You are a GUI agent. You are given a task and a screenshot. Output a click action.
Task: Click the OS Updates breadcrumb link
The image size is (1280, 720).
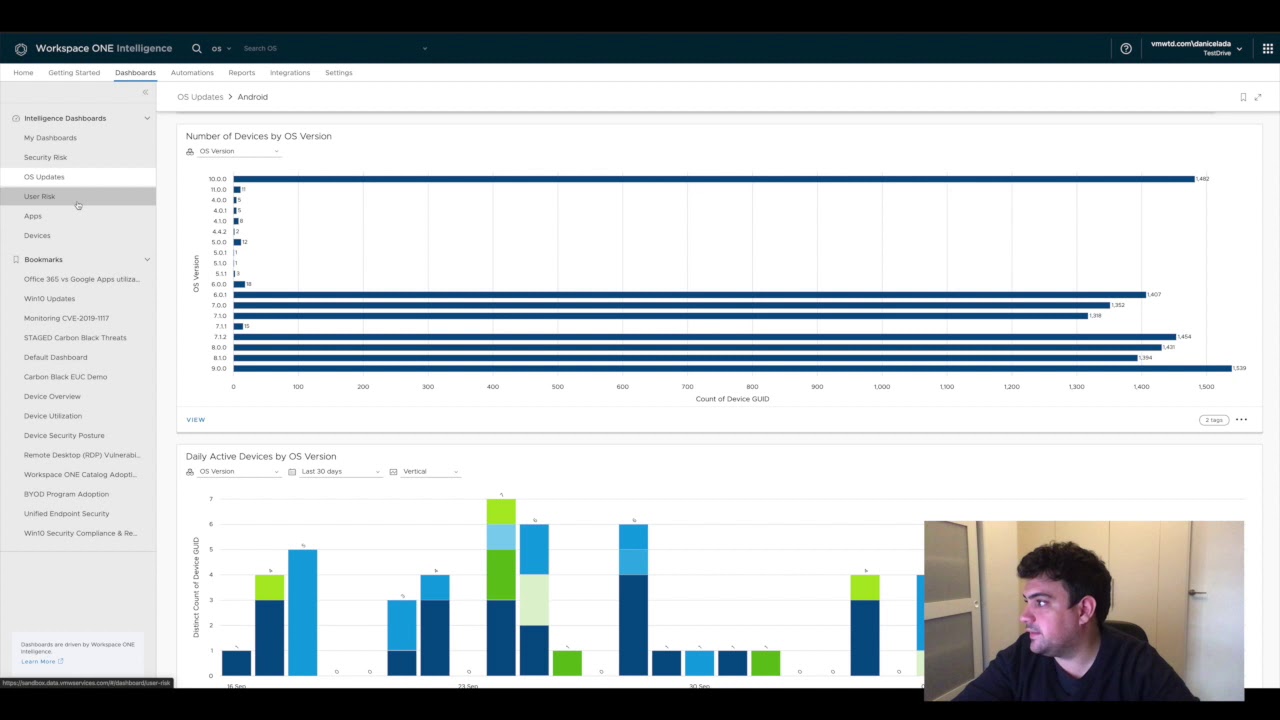(x=200, y=97)
